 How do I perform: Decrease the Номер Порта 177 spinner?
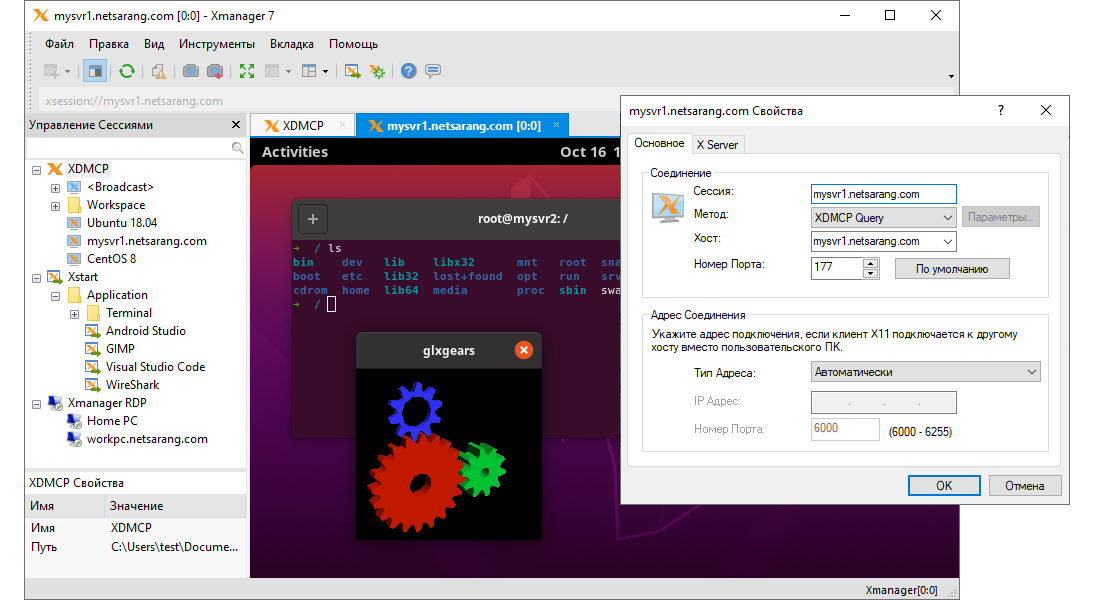(871, 274)
